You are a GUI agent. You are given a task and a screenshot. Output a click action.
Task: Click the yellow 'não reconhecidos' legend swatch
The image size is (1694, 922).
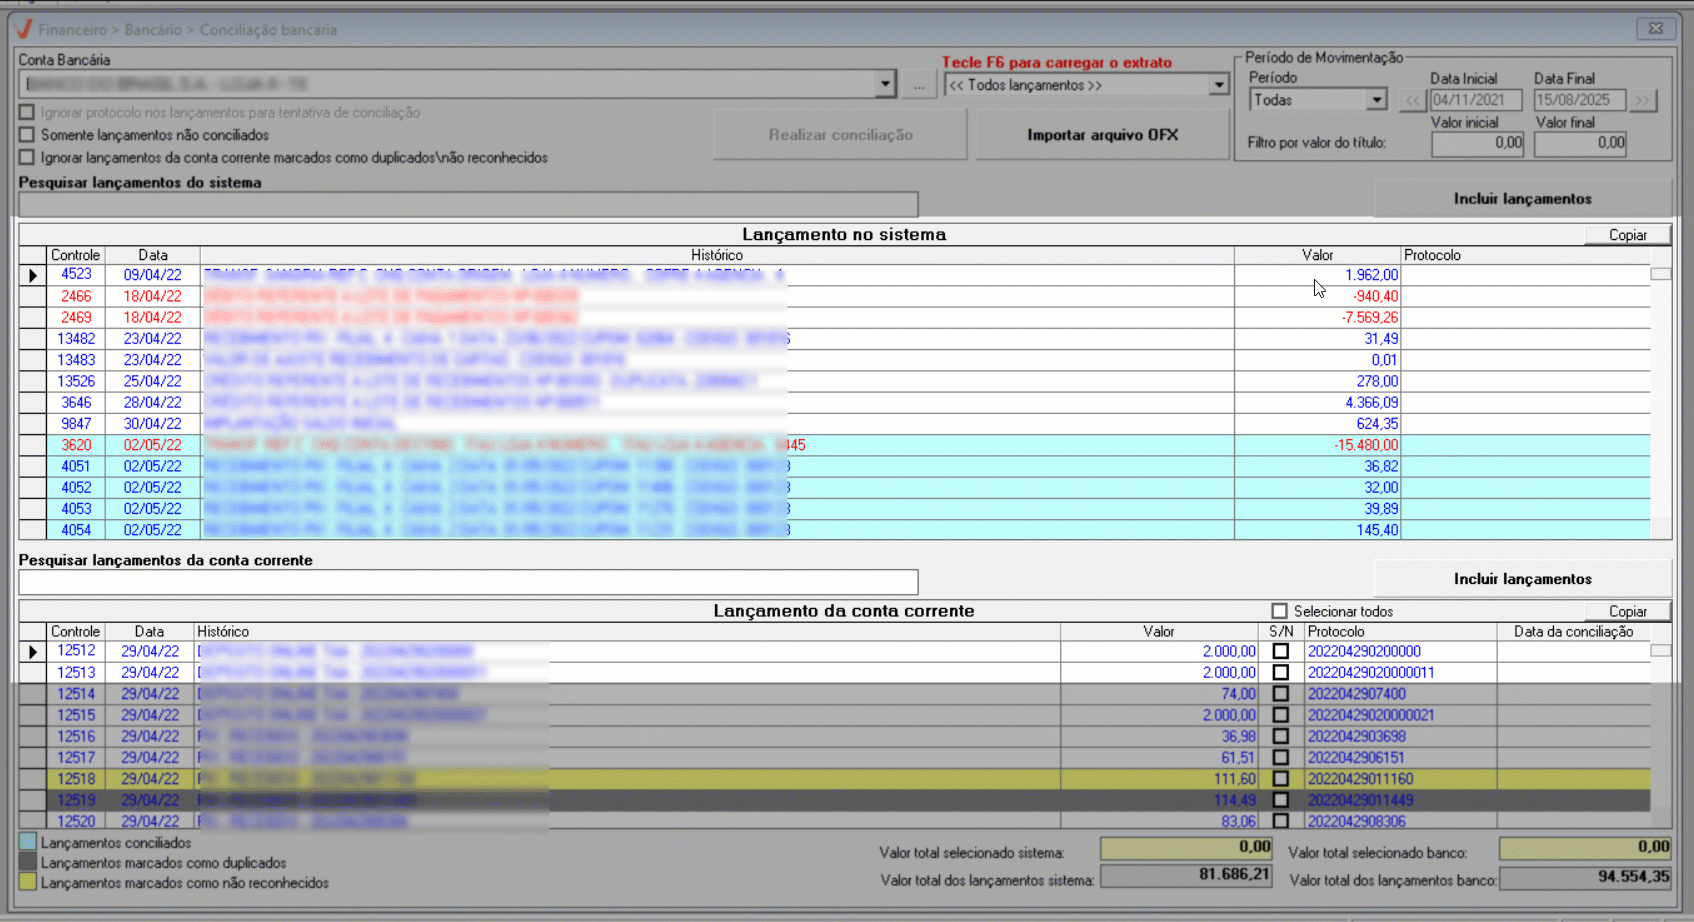pos(28,883)
